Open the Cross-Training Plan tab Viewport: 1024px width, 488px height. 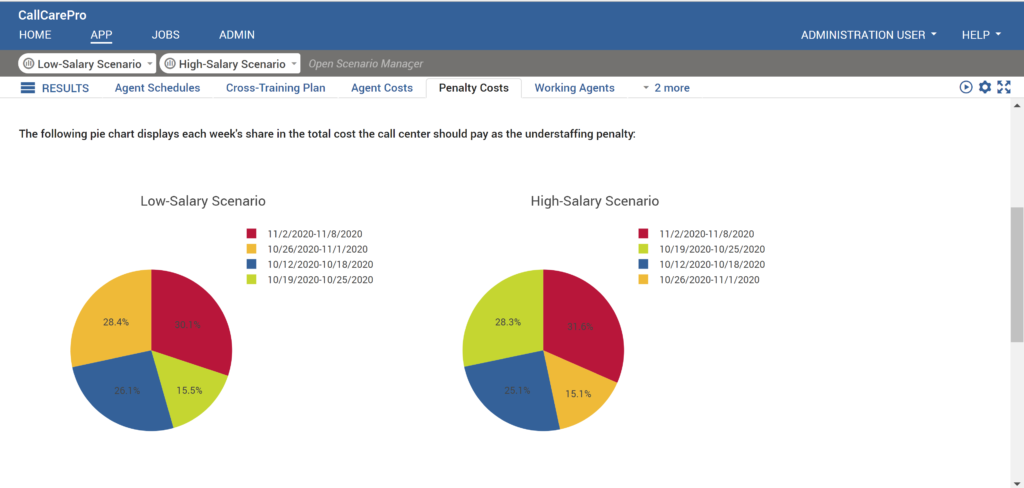click(x=275, y=88)
